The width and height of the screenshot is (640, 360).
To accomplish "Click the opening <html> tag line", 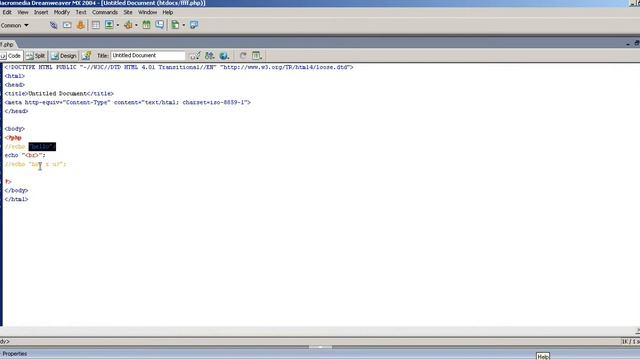I will click(15, 76).
